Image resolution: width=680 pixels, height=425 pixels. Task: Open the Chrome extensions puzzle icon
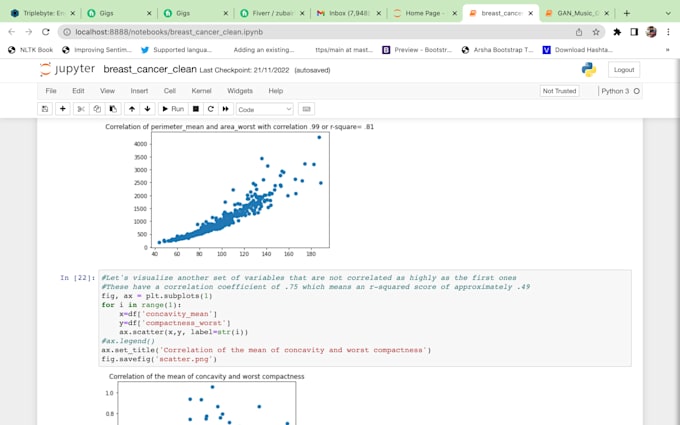(617, 32)
